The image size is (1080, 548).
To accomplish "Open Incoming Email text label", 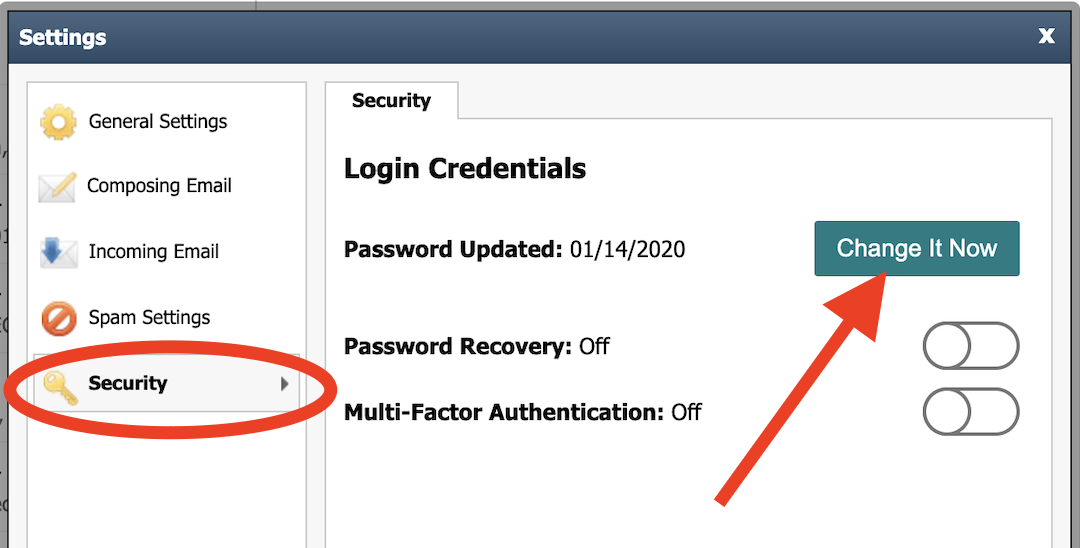I will pos(154,252).
